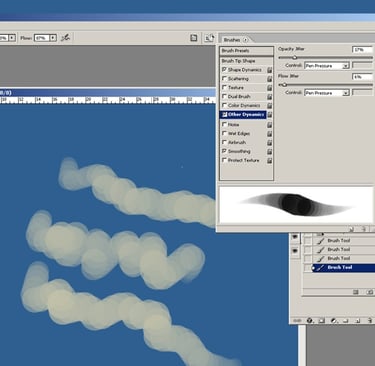The width and height of the screenshot is (375, 366).
Task: Open Brush Presets section
Action: (246, 51)
